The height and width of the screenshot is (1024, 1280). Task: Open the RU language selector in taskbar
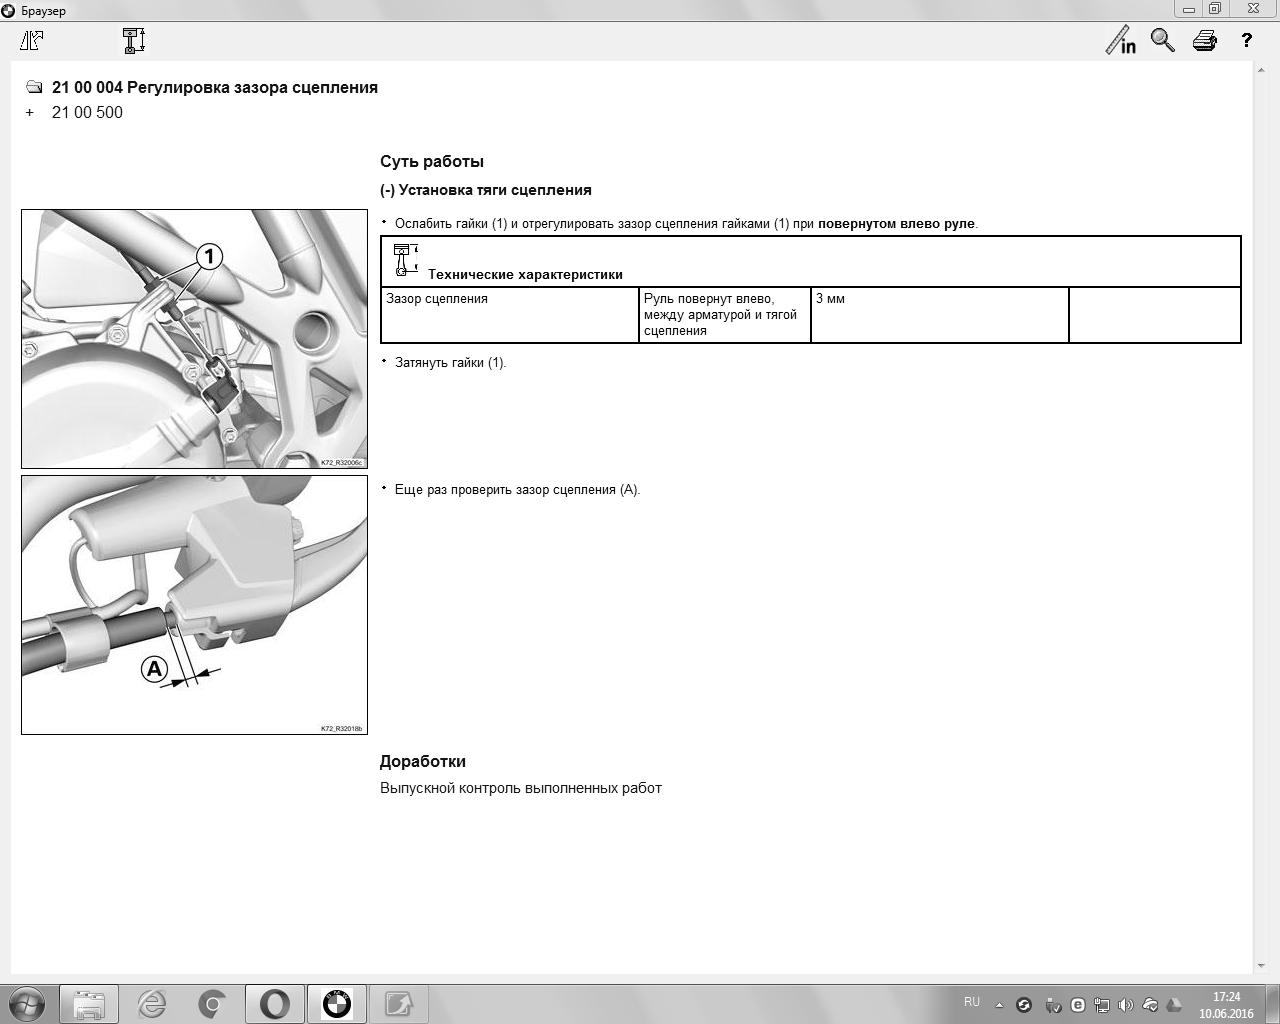pyautogui.click(x=971, y=1002)
